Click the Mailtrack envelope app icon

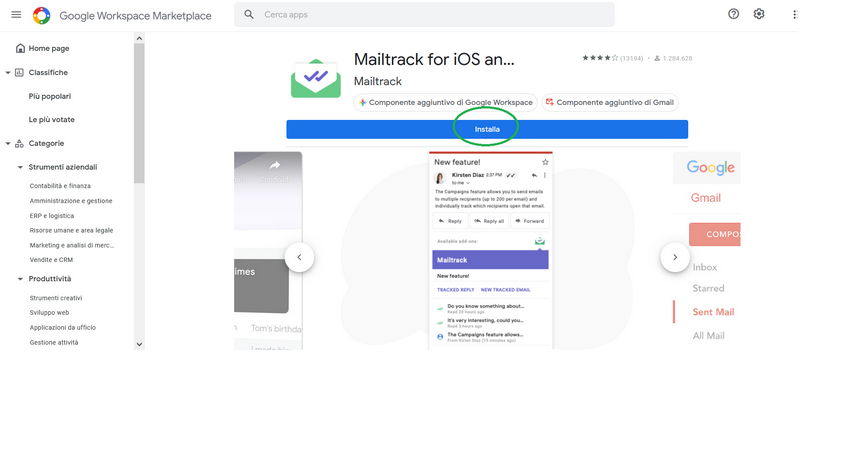point(316,79)
